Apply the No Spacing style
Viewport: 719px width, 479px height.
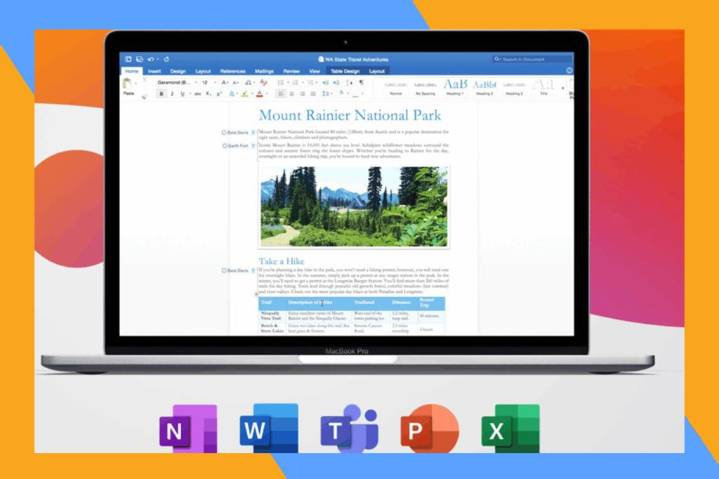[x=425, y=88]
